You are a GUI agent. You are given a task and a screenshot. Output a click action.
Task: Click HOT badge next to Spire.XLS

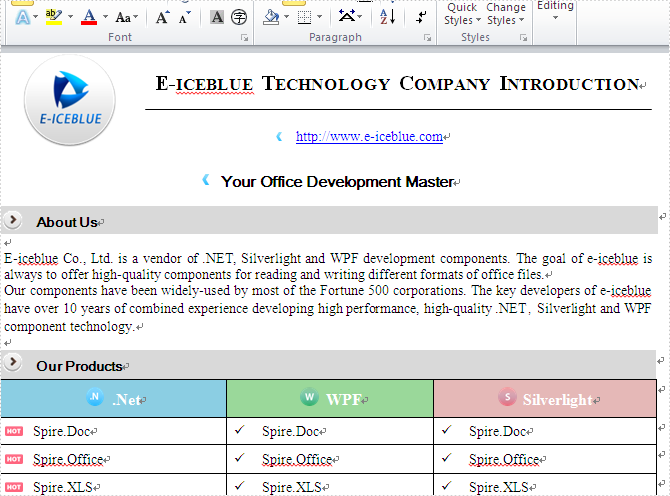[x=14, y=487]
